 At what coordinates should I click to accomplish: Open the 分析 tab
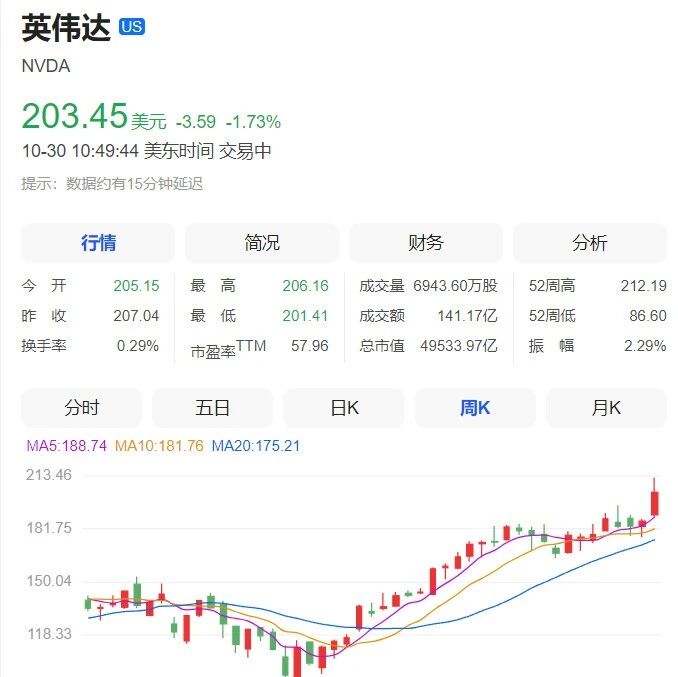[590, 243]
